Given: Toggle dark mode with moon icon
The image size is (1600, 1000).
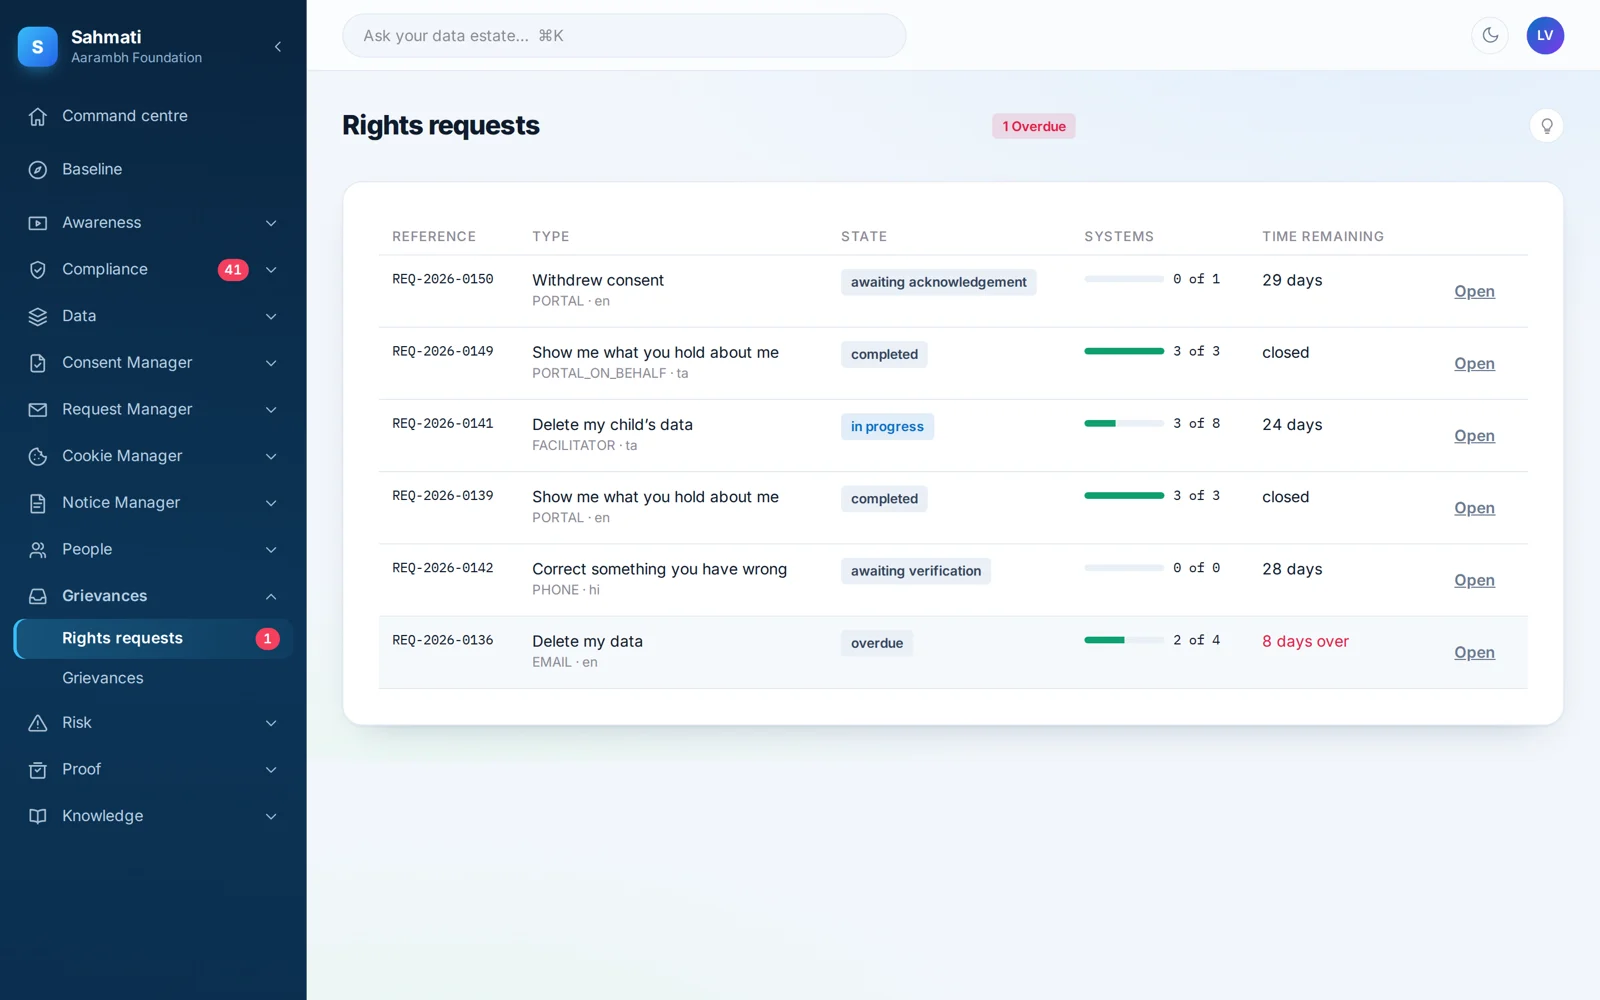Looking at the screenshot, I should tap(1490, 36).
